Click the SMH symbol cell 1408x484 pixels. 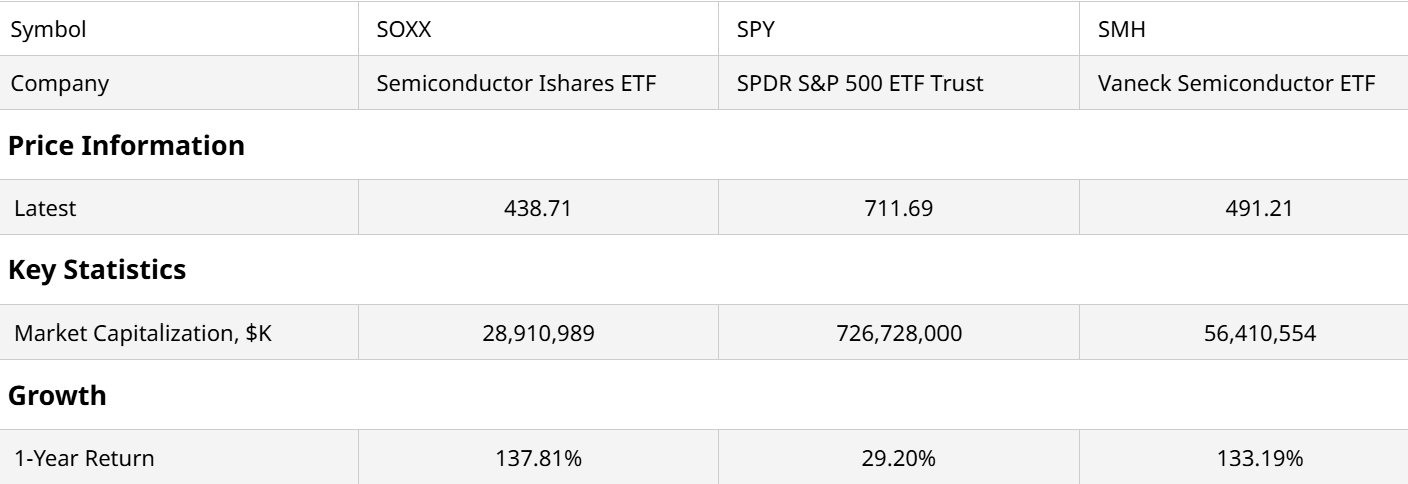(x=1121, y=29)
